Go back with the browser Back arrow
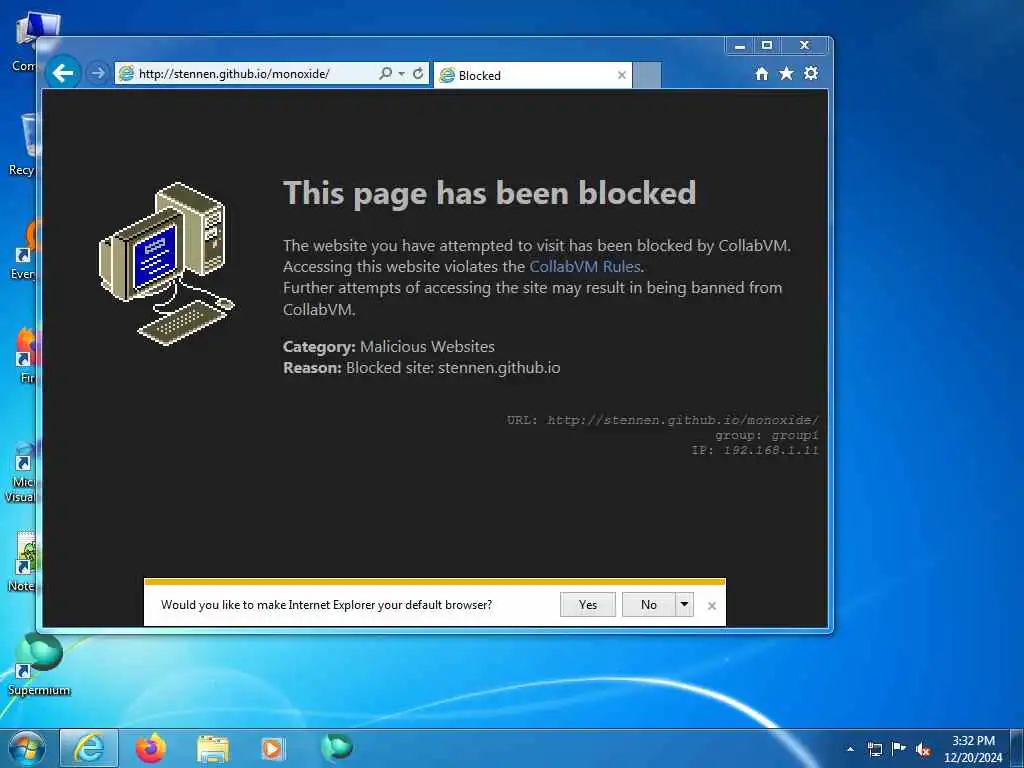Screen dimensions: 1024x768 63,73
